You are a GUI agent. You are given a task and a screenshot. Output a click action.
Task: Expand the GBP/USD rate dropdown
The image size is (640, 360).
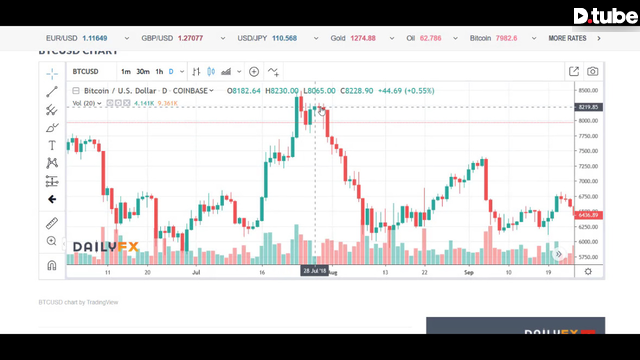click(223, 38)
